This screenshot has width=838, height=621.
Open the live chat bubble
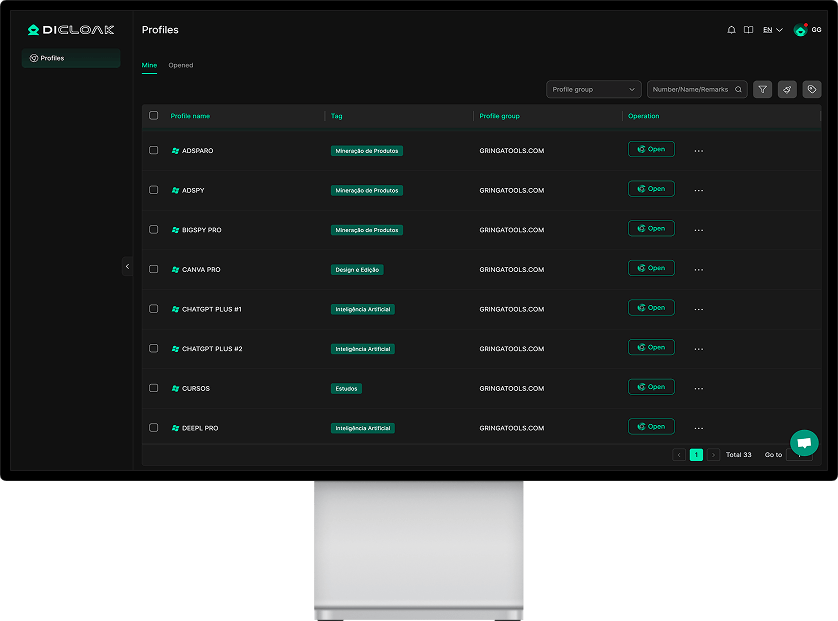[804, 442]
